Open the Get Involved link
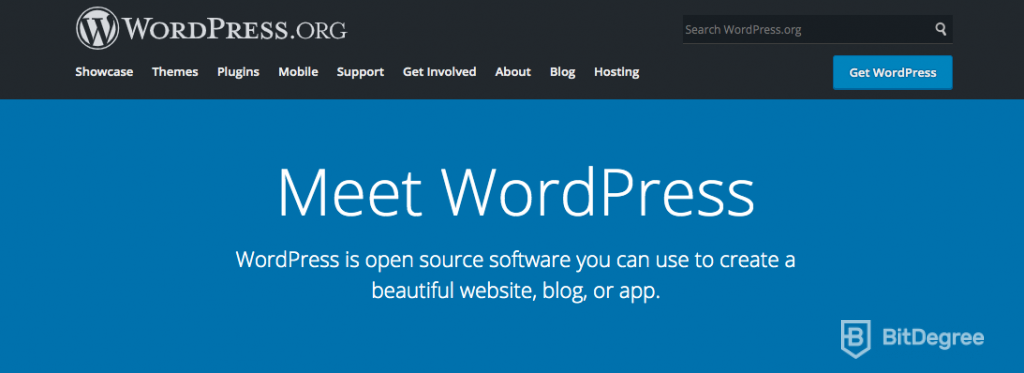The width and height of the screenshot is (1024, 373). pos(440,72)
